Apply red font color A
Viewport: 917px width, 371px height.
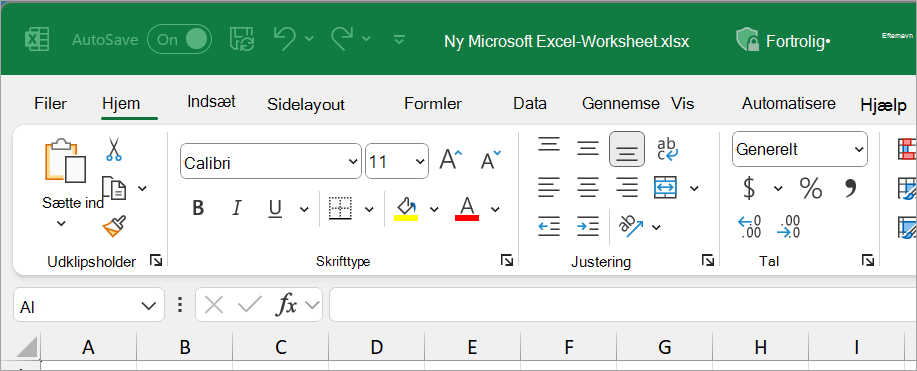click(x=467, y=208)
